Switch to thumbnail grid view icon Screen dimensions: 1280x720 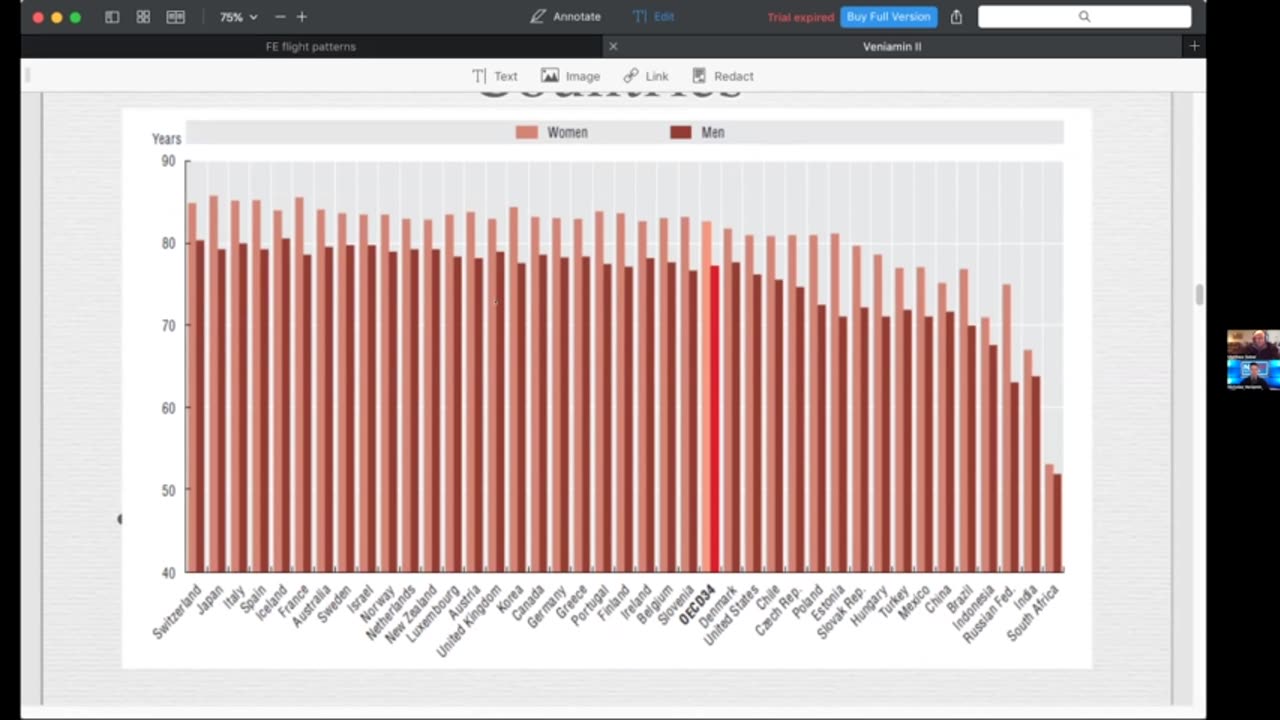click(143, 17)
